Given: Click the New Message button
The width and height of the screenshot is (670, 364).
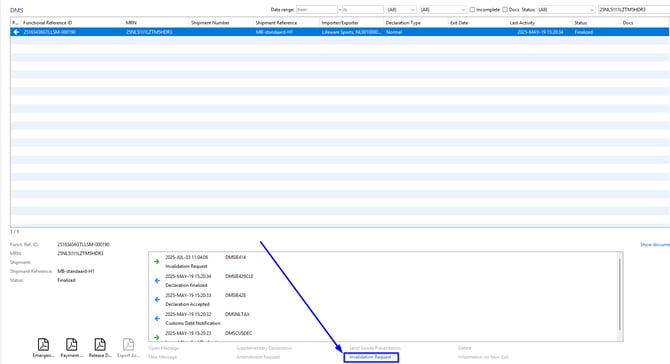Looking at the screenshot, I should coord(162,357).
